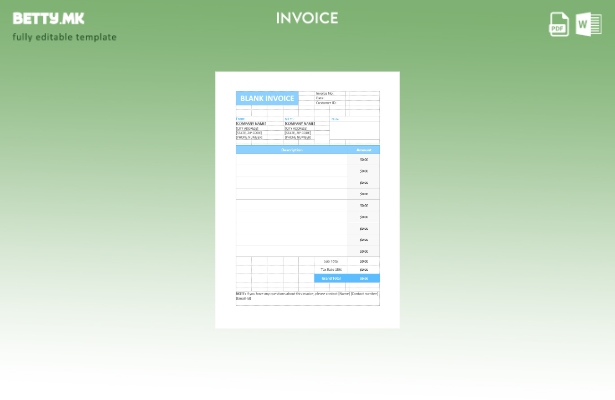The height and width of the screenshot is (400, 615).
Task: Select the second COMPANY NAME field in the middle
Action: [300, 124]
